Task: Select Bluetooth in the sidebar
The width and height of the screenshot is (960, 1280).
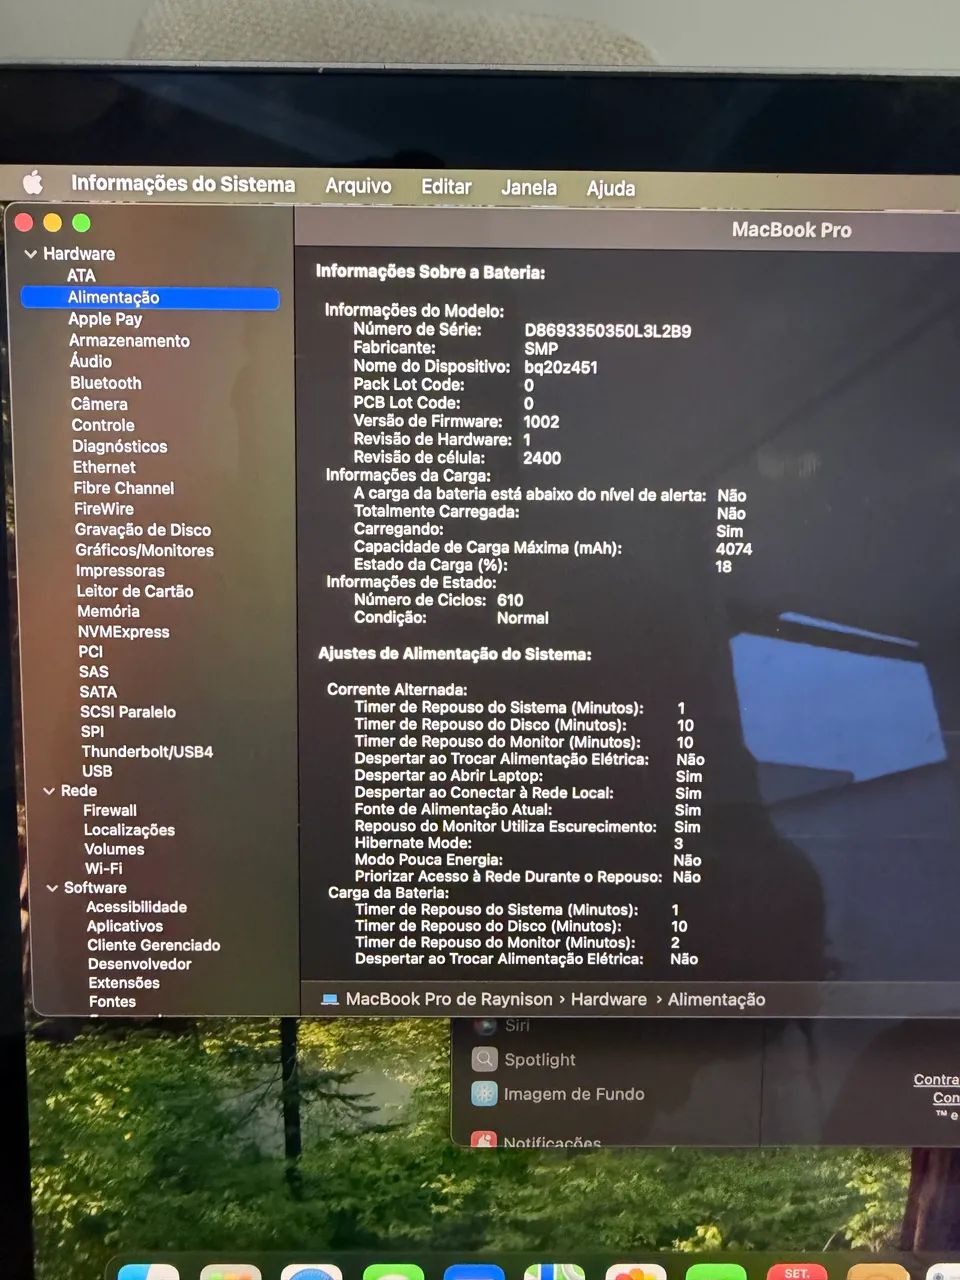Action: coord(106,383)
